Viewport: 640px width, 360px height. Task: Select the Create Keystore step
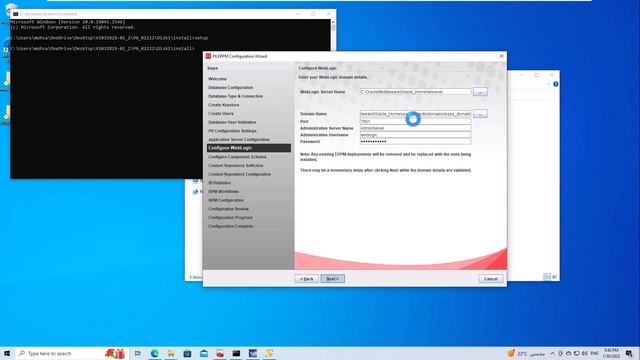[x=224, y=105]
